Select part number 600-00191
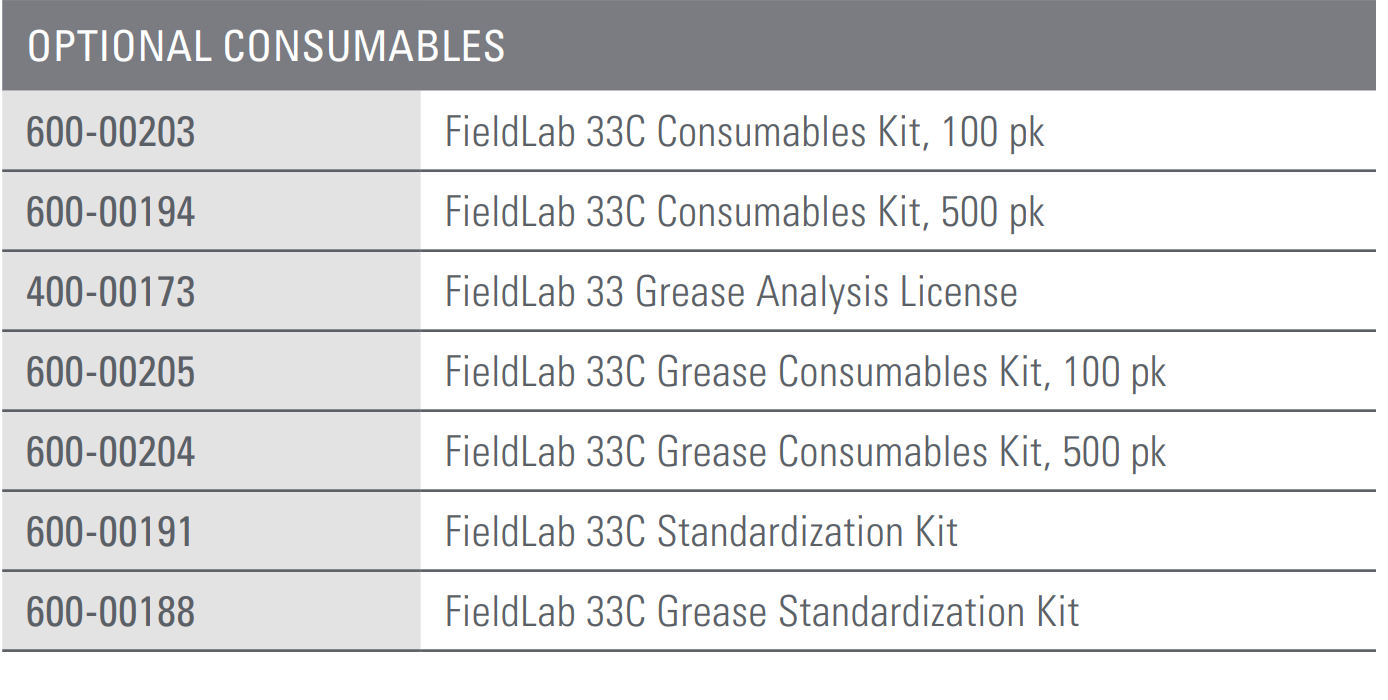 point(110,532)
